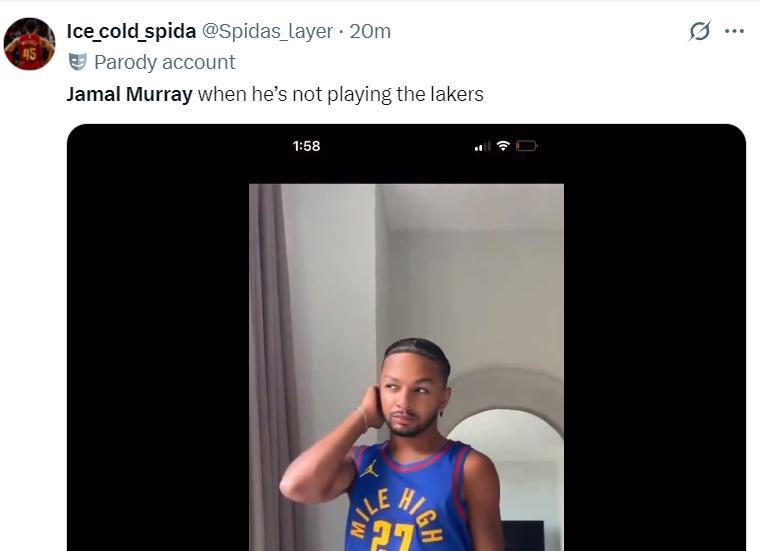
Task: Open the Grok explain post icon
Action: coord(700,31)
